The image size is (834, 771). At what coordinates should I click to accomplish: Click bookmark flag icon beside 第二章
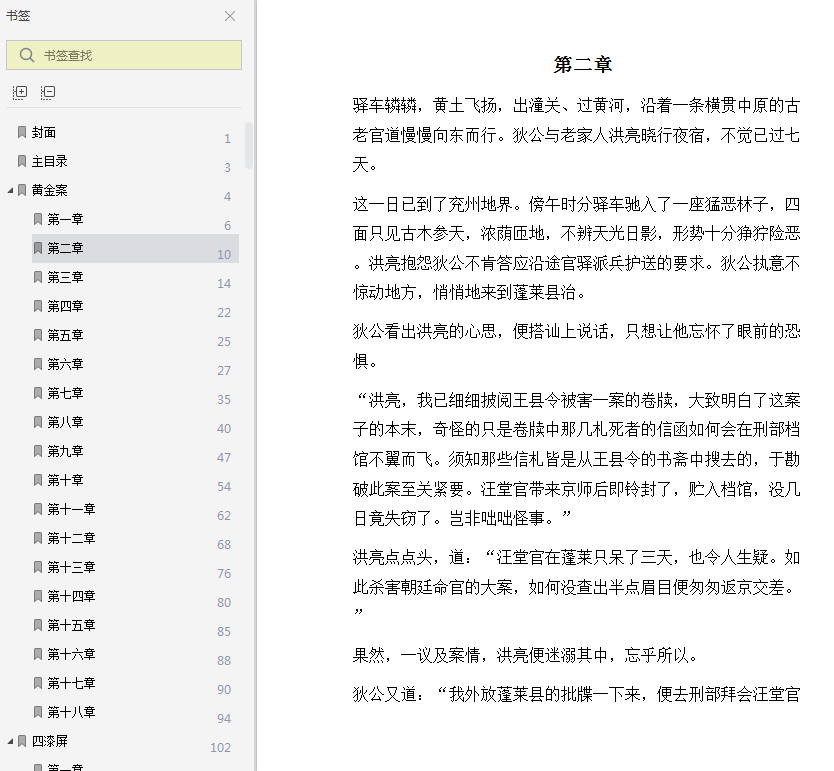tap(38, 248)
